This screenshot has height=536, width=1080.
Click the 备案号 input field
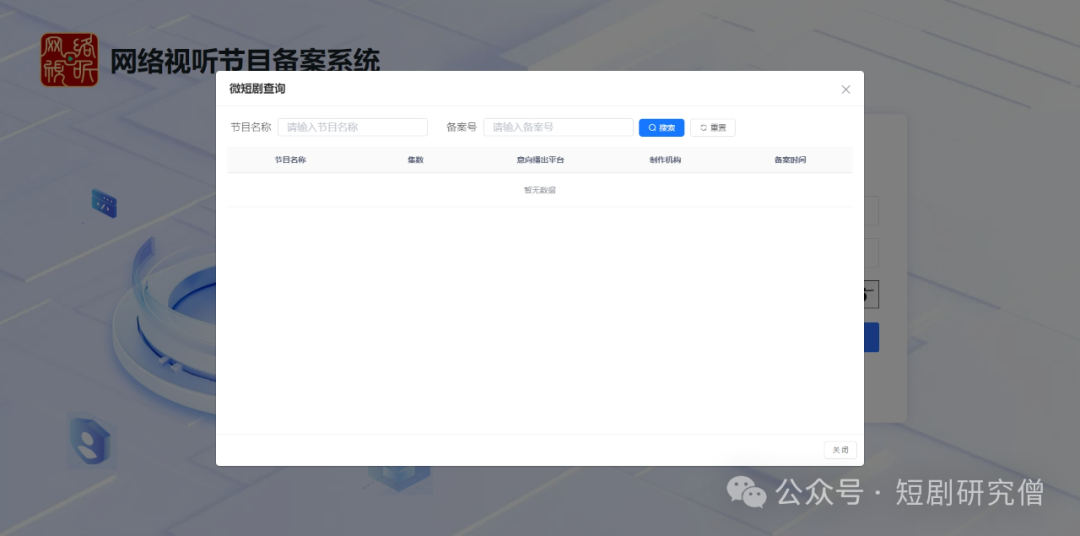click(x=558, y=127)
